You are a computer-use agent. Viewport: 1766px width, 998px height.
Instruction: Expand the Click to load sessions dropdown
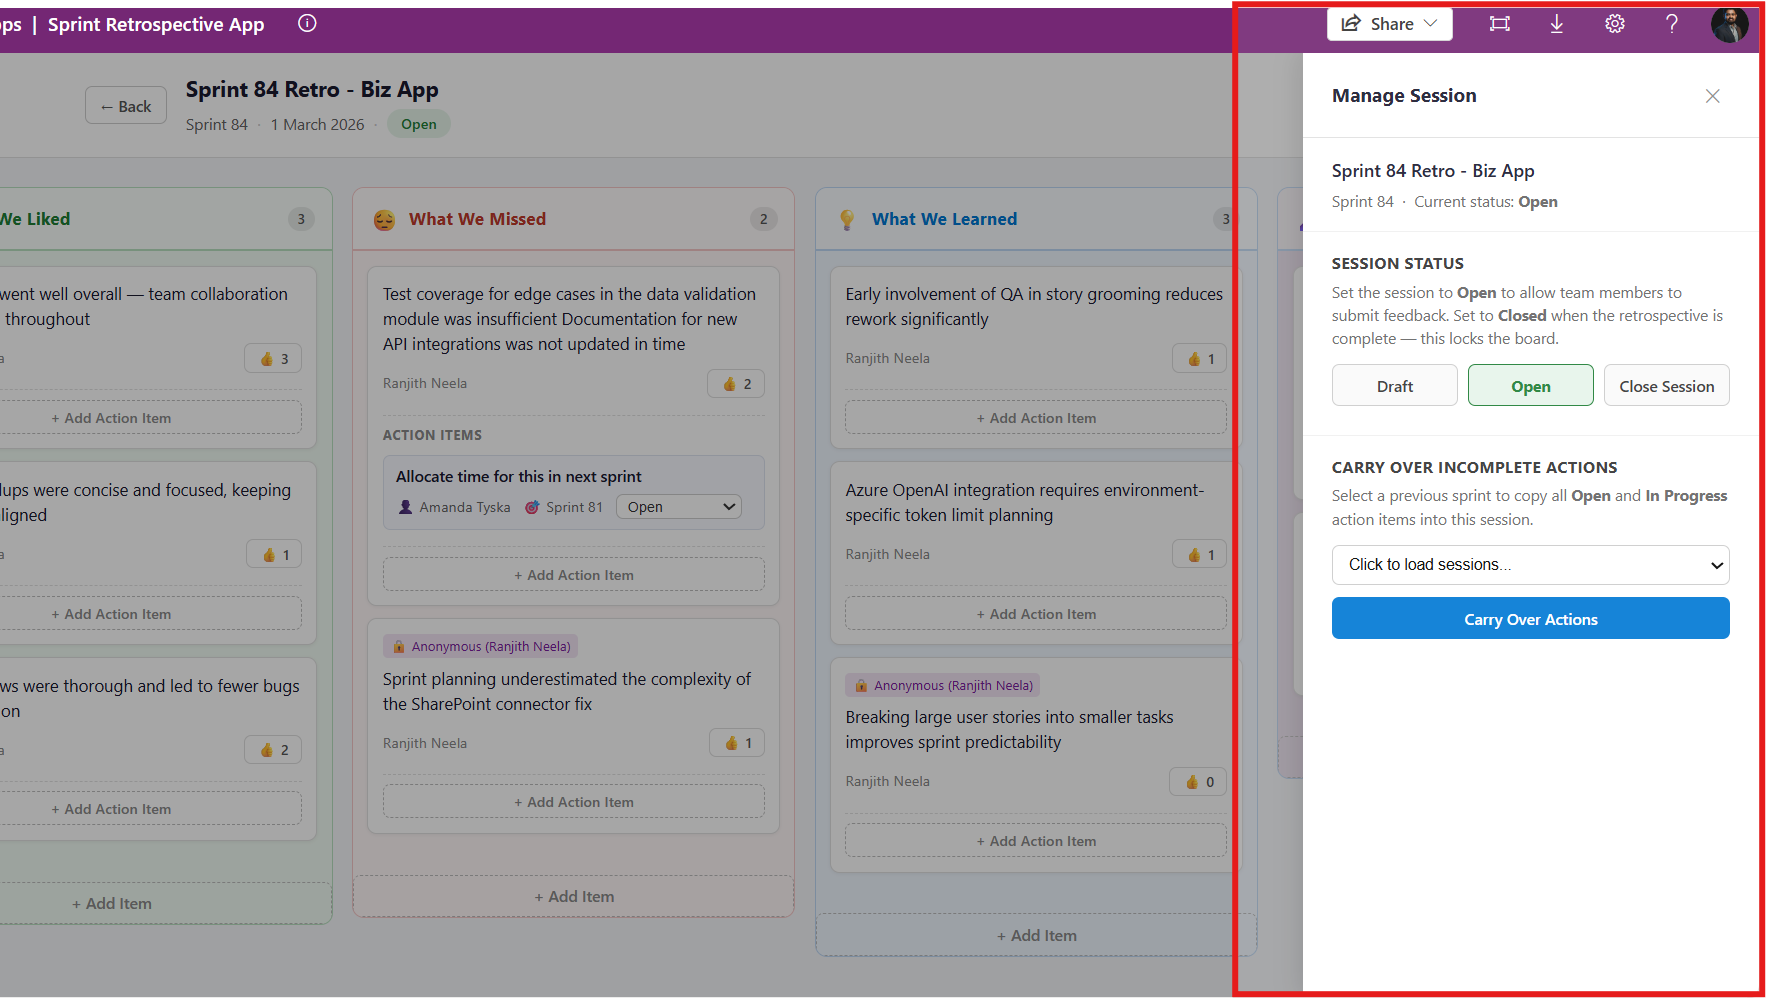click(x=1530, y=564)
